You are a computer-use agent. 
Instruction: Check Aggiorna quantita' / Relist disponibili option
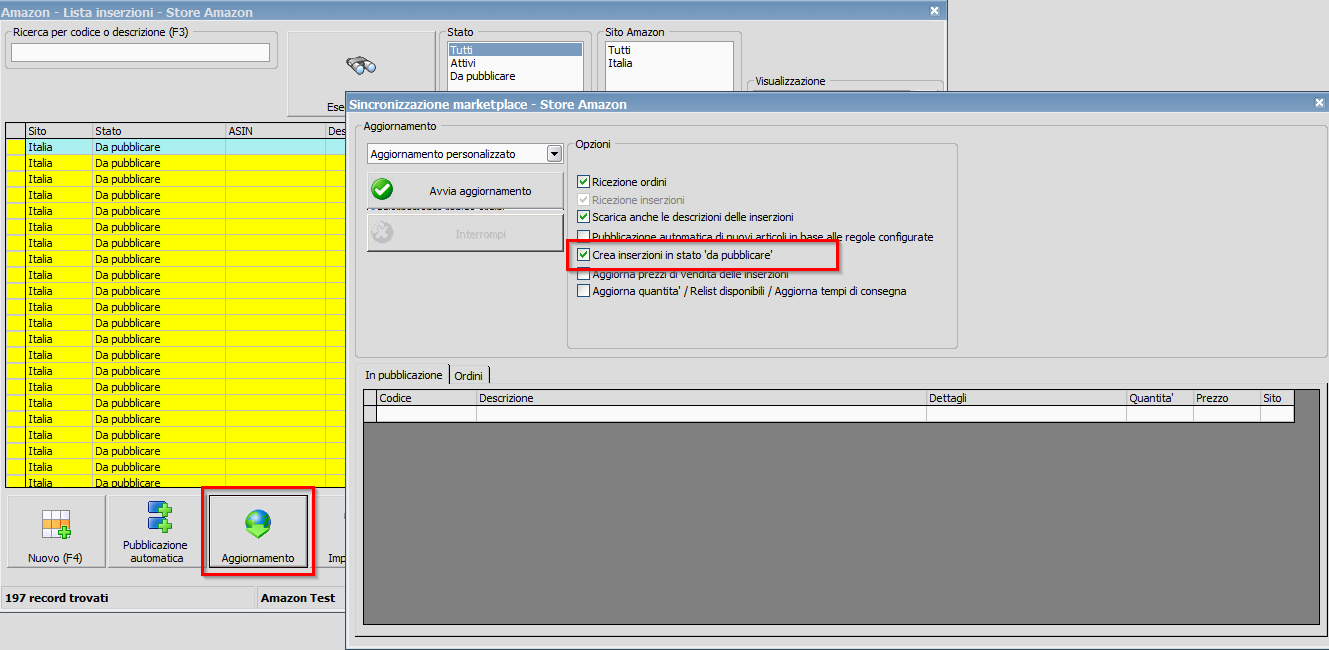[x=584, y=291]
